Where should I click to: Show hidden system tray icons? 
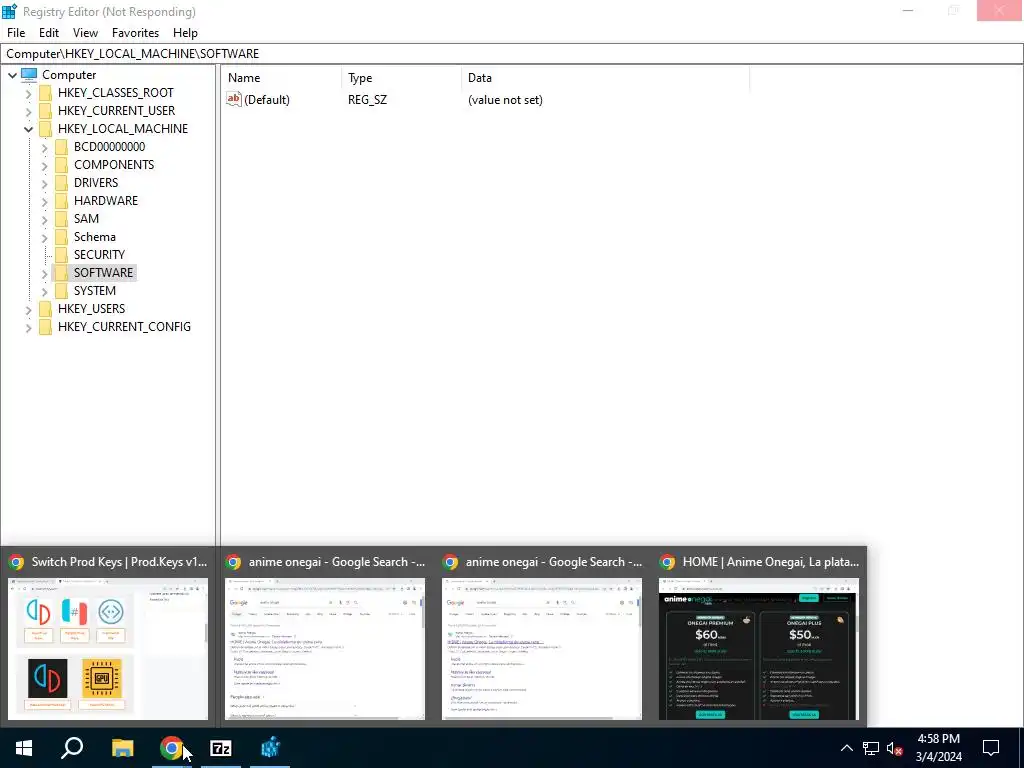tap(846, 748)
